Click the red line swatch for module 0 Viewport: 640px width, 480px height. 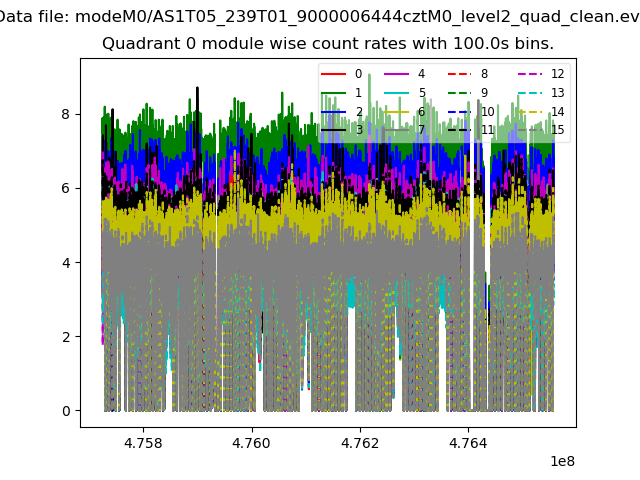click(333, 74)
